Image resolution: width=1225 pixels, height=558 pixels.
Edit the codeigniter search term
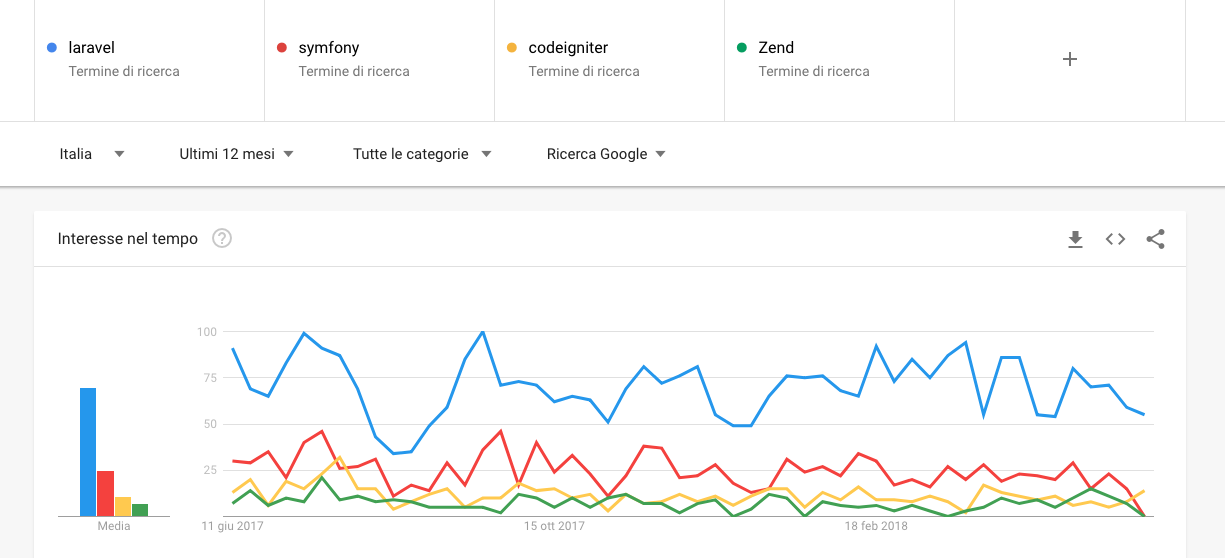click(610, 59)
